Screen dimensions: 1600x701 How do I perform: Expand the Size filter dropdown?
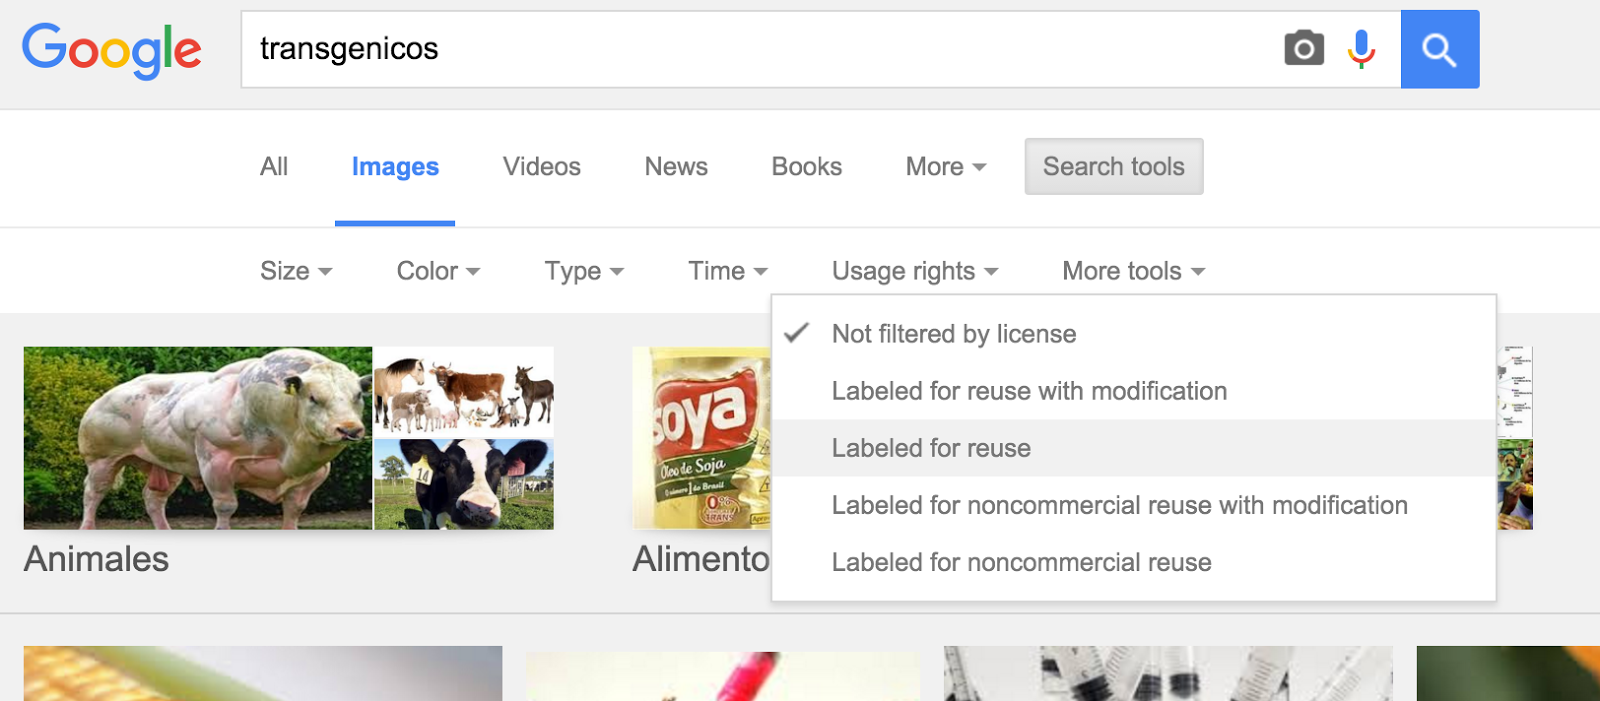pyautogui.click(x=295, y=271)
